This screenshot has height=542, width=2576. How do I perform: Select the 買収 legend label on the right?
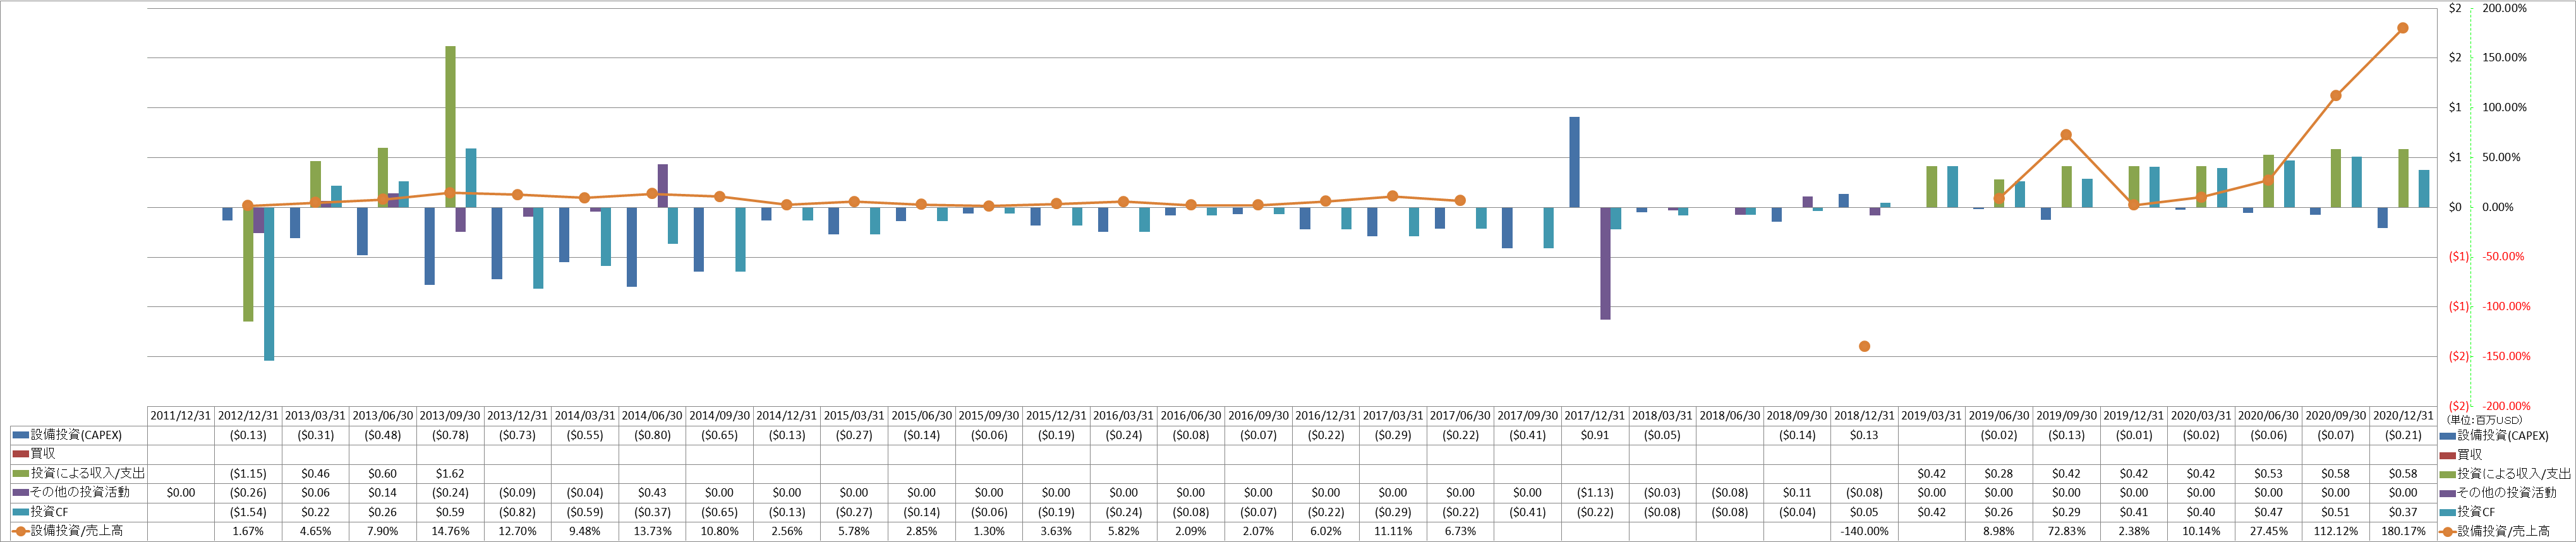pos(2469,454)
